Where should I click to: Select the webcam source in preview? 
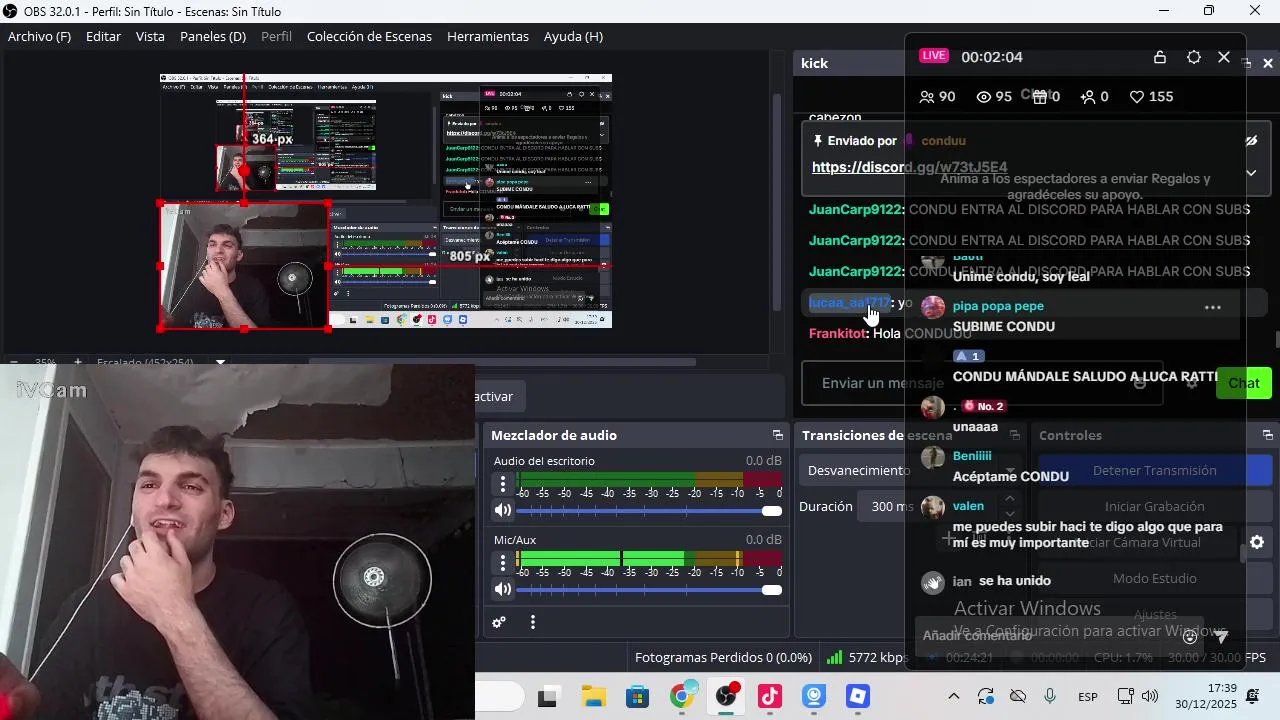tap(245, 266)
